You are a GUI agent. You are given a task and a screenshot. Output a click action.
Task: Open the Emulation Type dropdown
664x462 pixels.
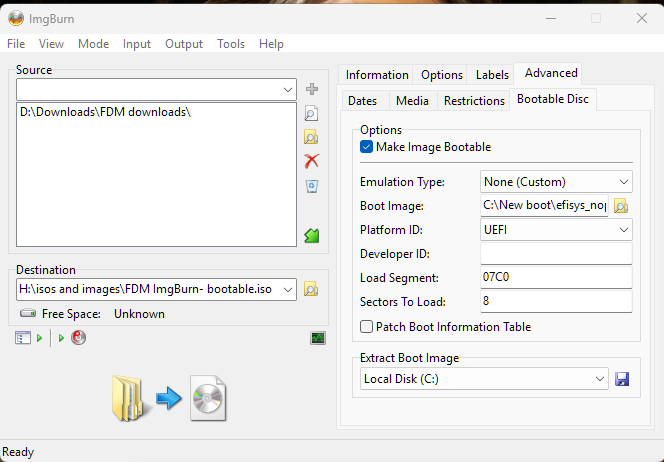[623, 182]
